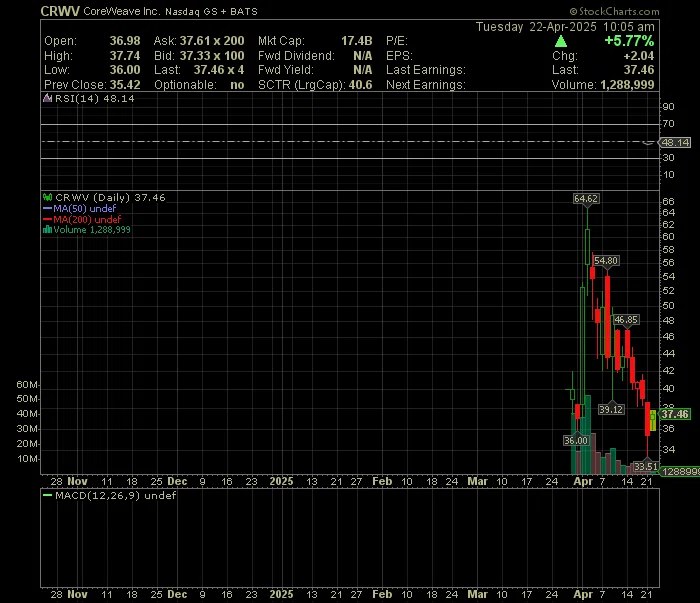
Task: Click the Open value 36.98
Action: [x=125, y=41]
